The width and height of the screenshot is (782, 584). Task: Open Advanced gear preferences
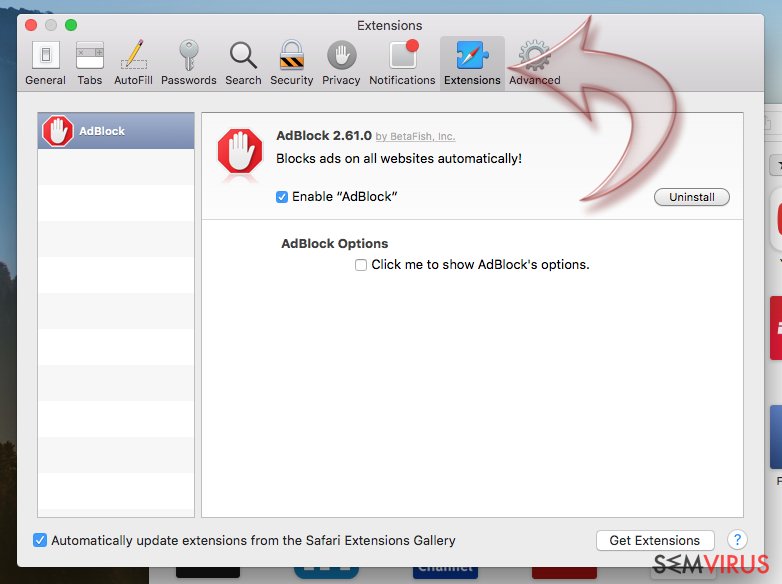pyautogui.click(x=535, y=63)
